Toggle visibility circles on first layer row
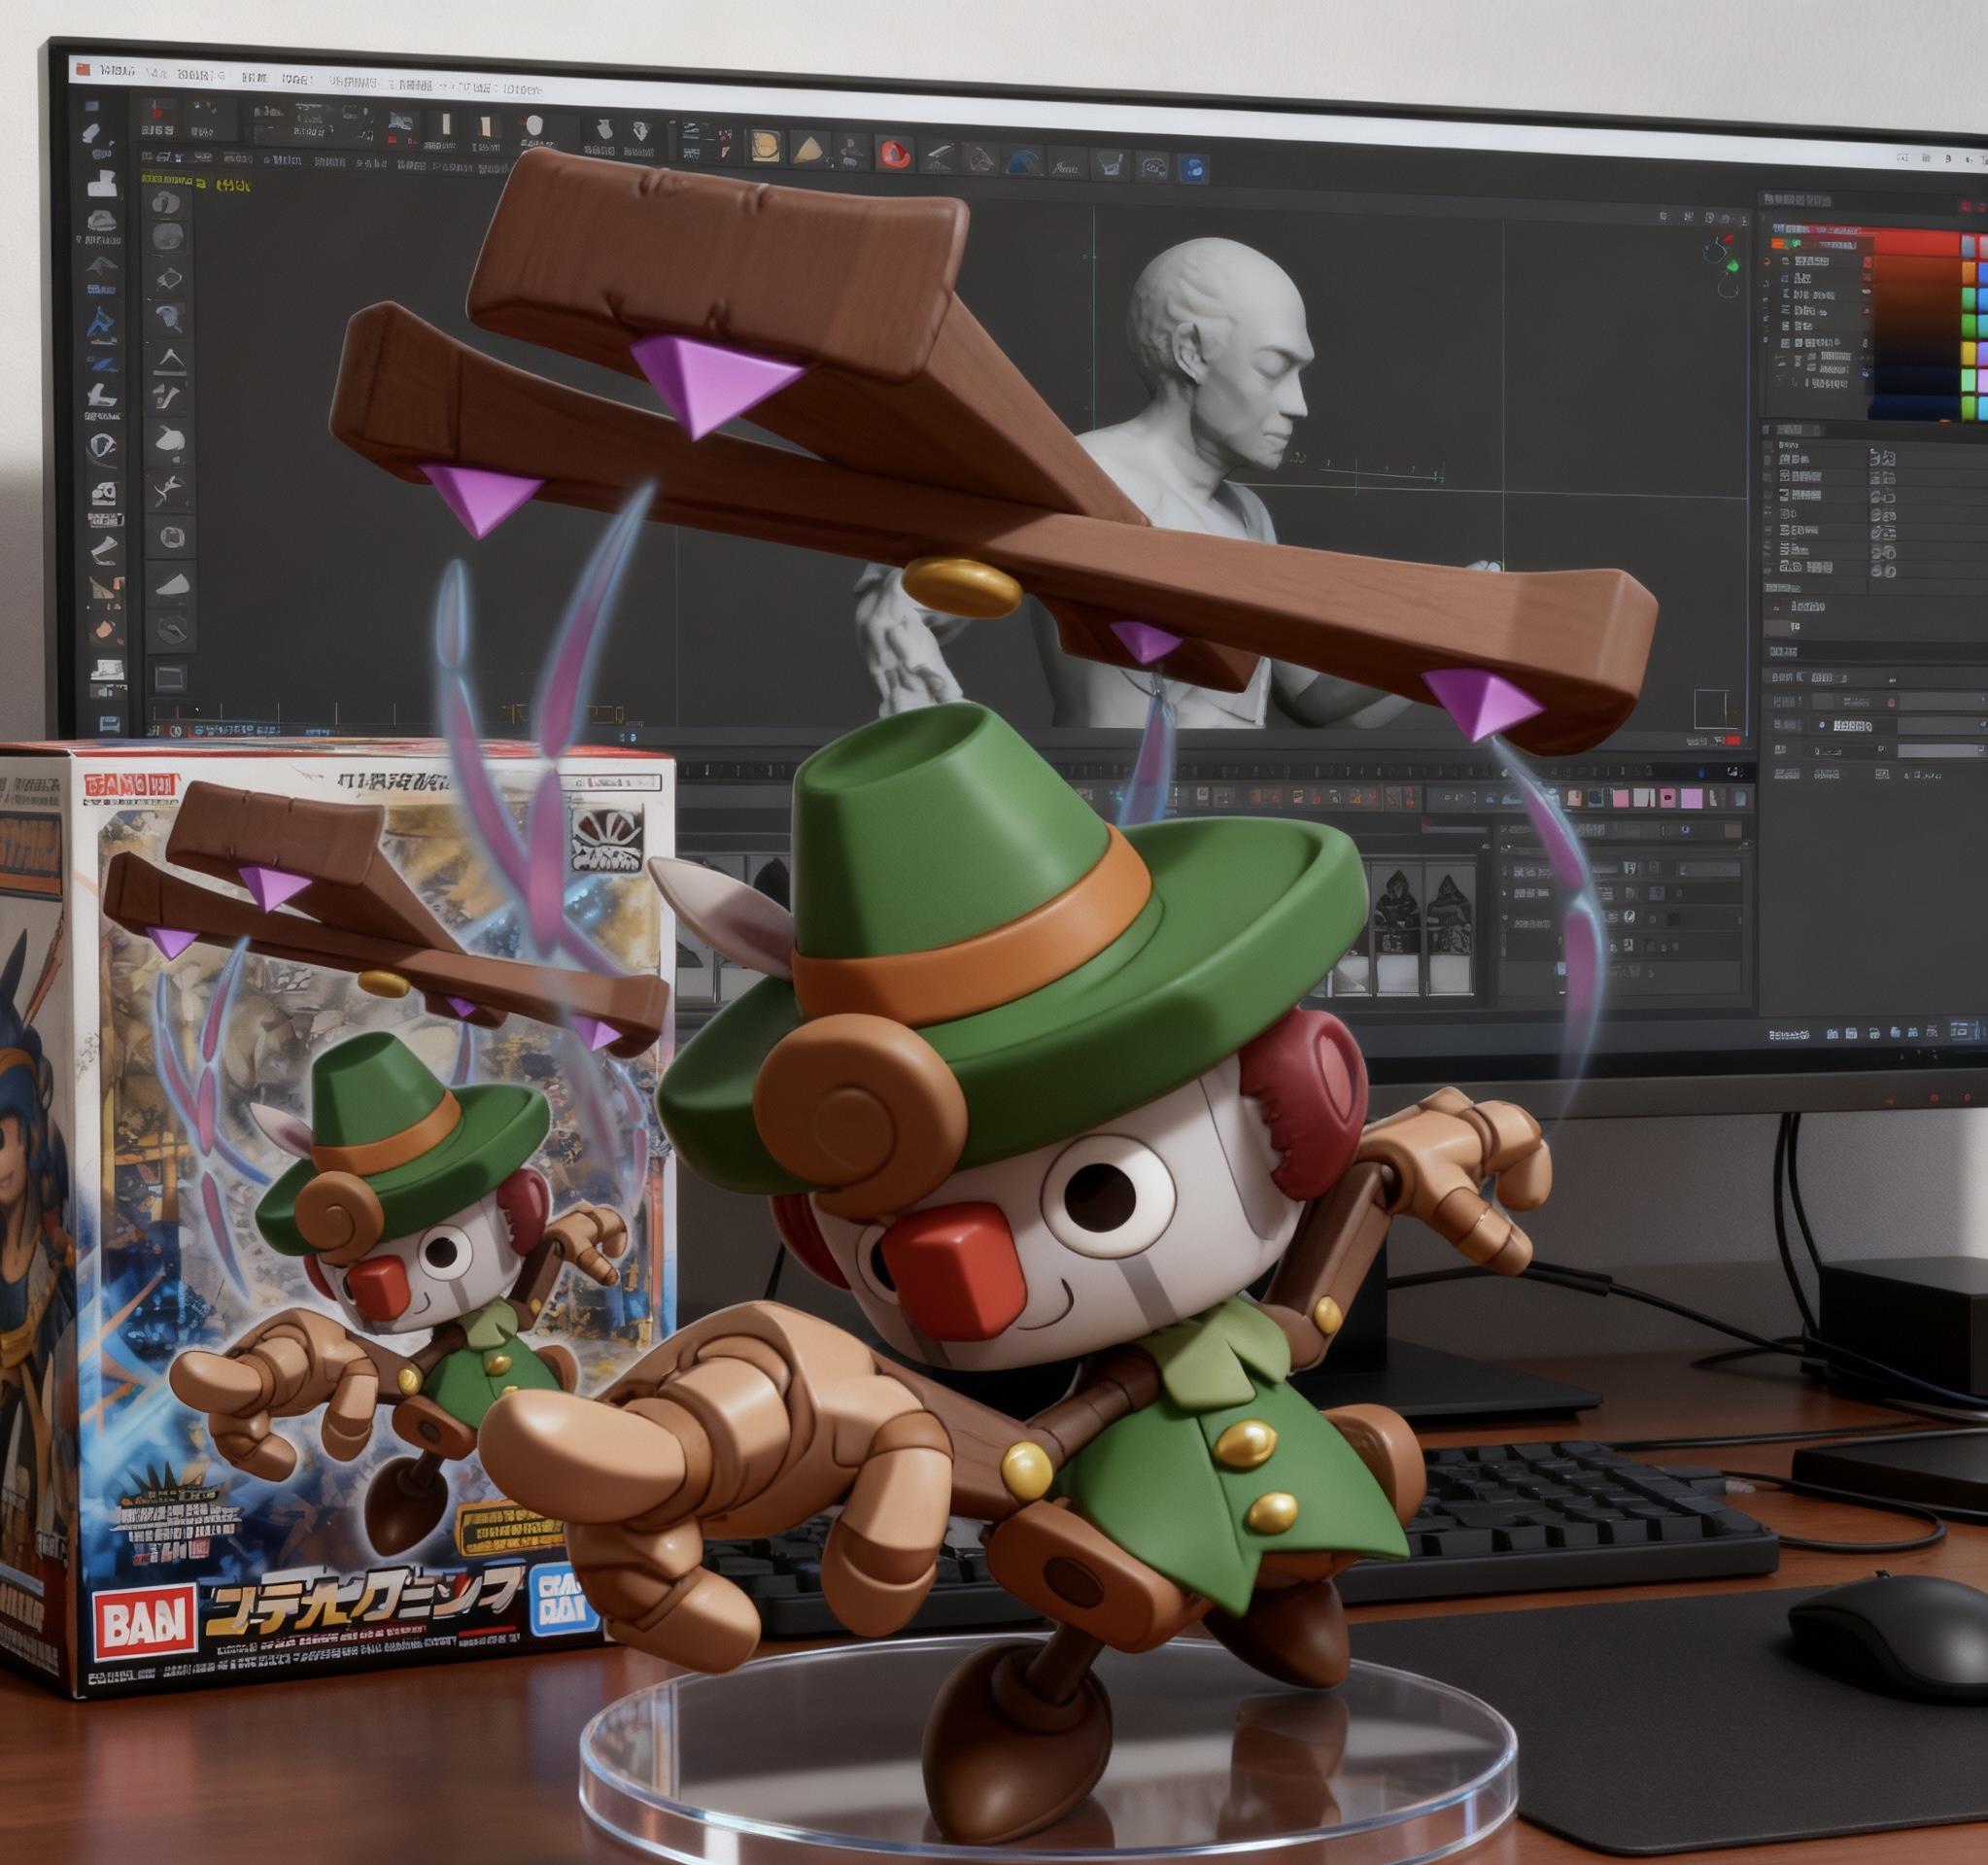Image resolution: width=1988 pixels, height=1865 pixels. (x=1882, y=459)
